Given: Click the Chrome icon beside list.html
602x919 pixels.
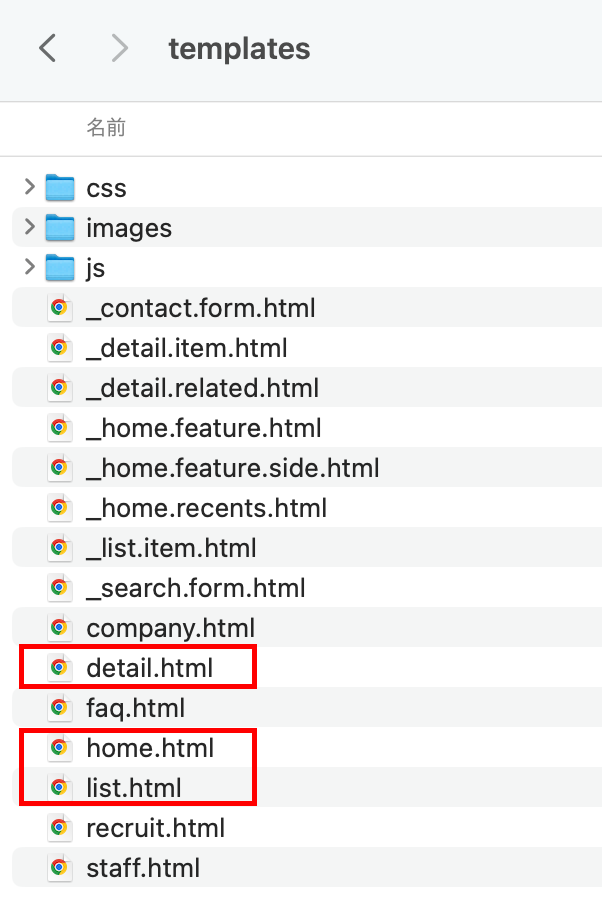Looking at the screenshot, I should [x=59, y=787].
